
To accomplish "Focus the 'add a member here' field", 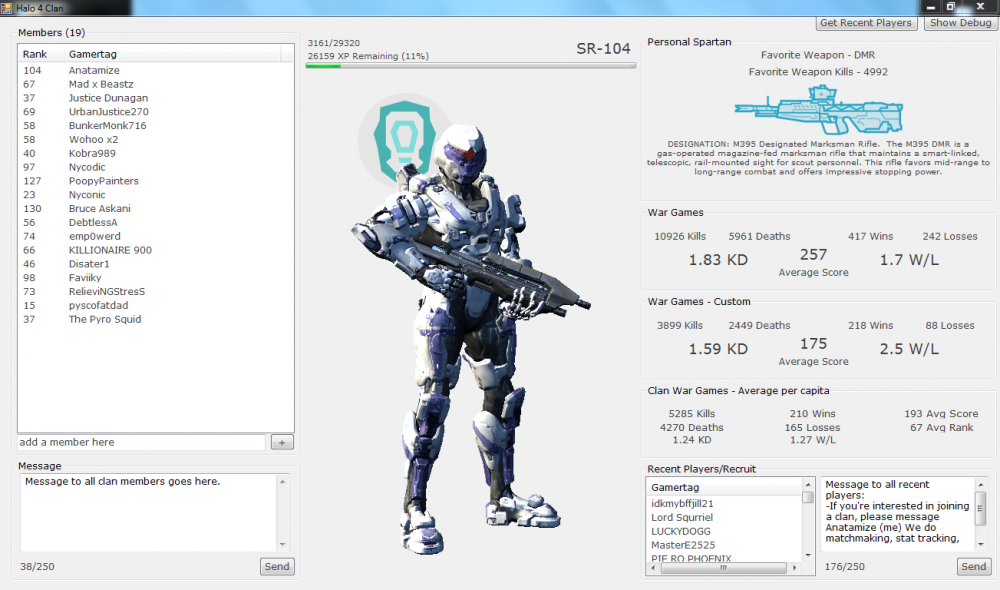I will click(x=140, y=442).
